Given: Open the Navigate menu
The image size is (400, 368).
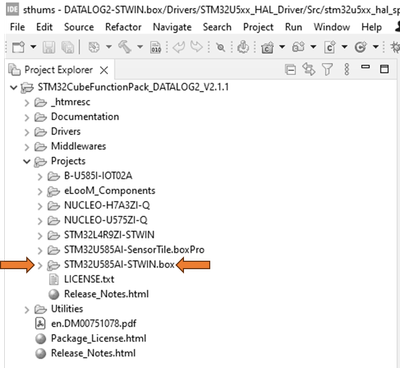Looking at the screenshot, I should click(172, 27).
